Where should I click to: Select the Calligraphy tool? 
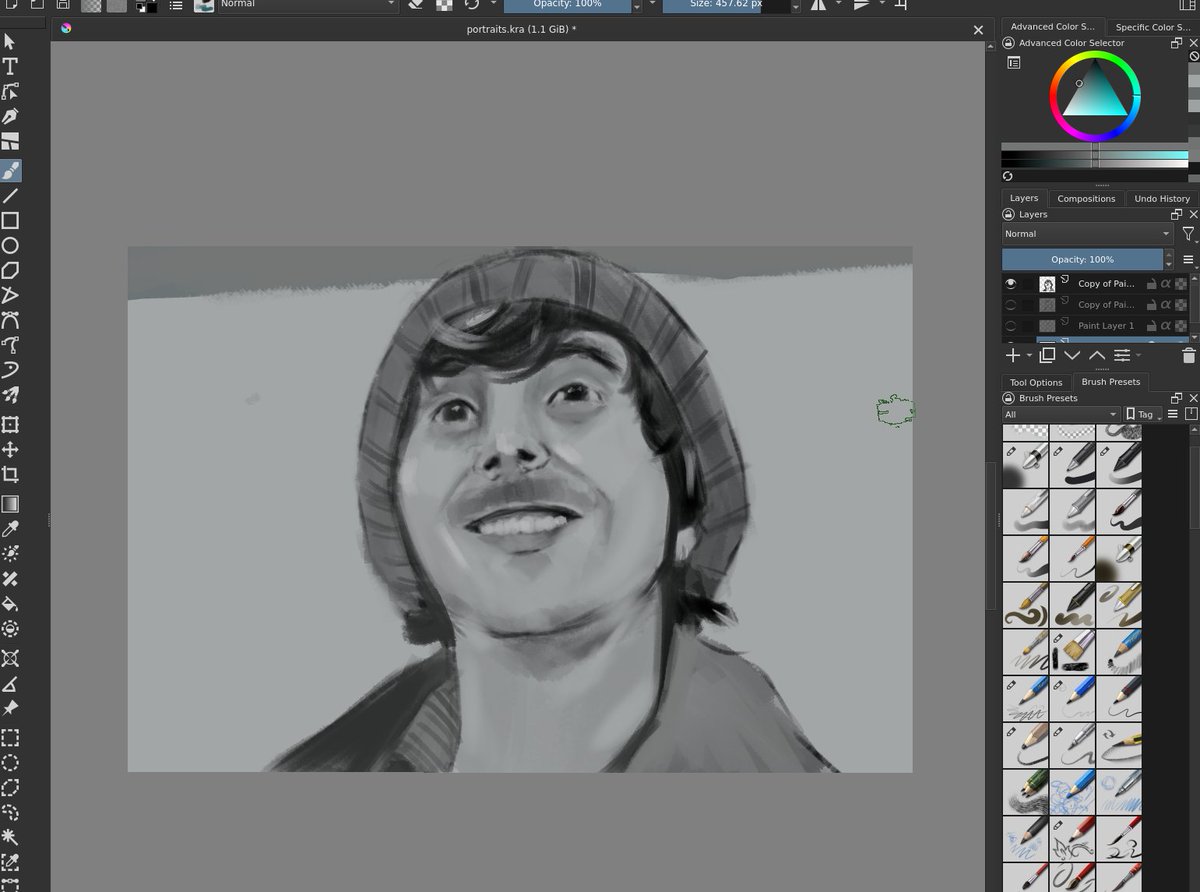click(10, 116)
